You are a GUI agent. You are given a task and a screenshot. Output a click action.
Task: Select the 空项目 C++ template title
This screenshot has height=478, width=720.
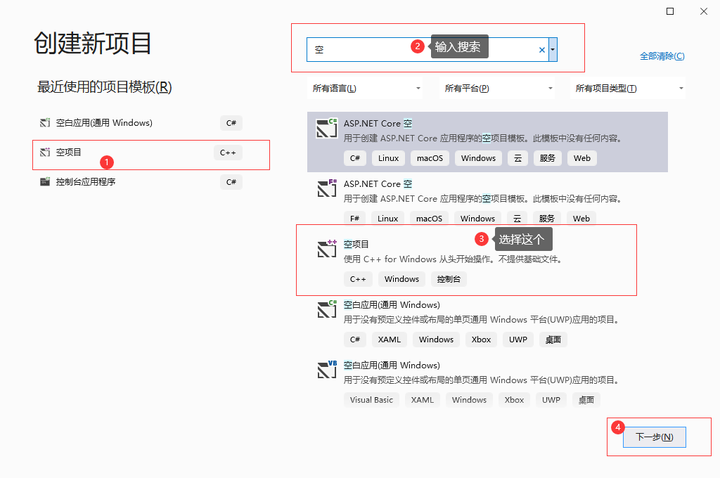click(356, 244)
